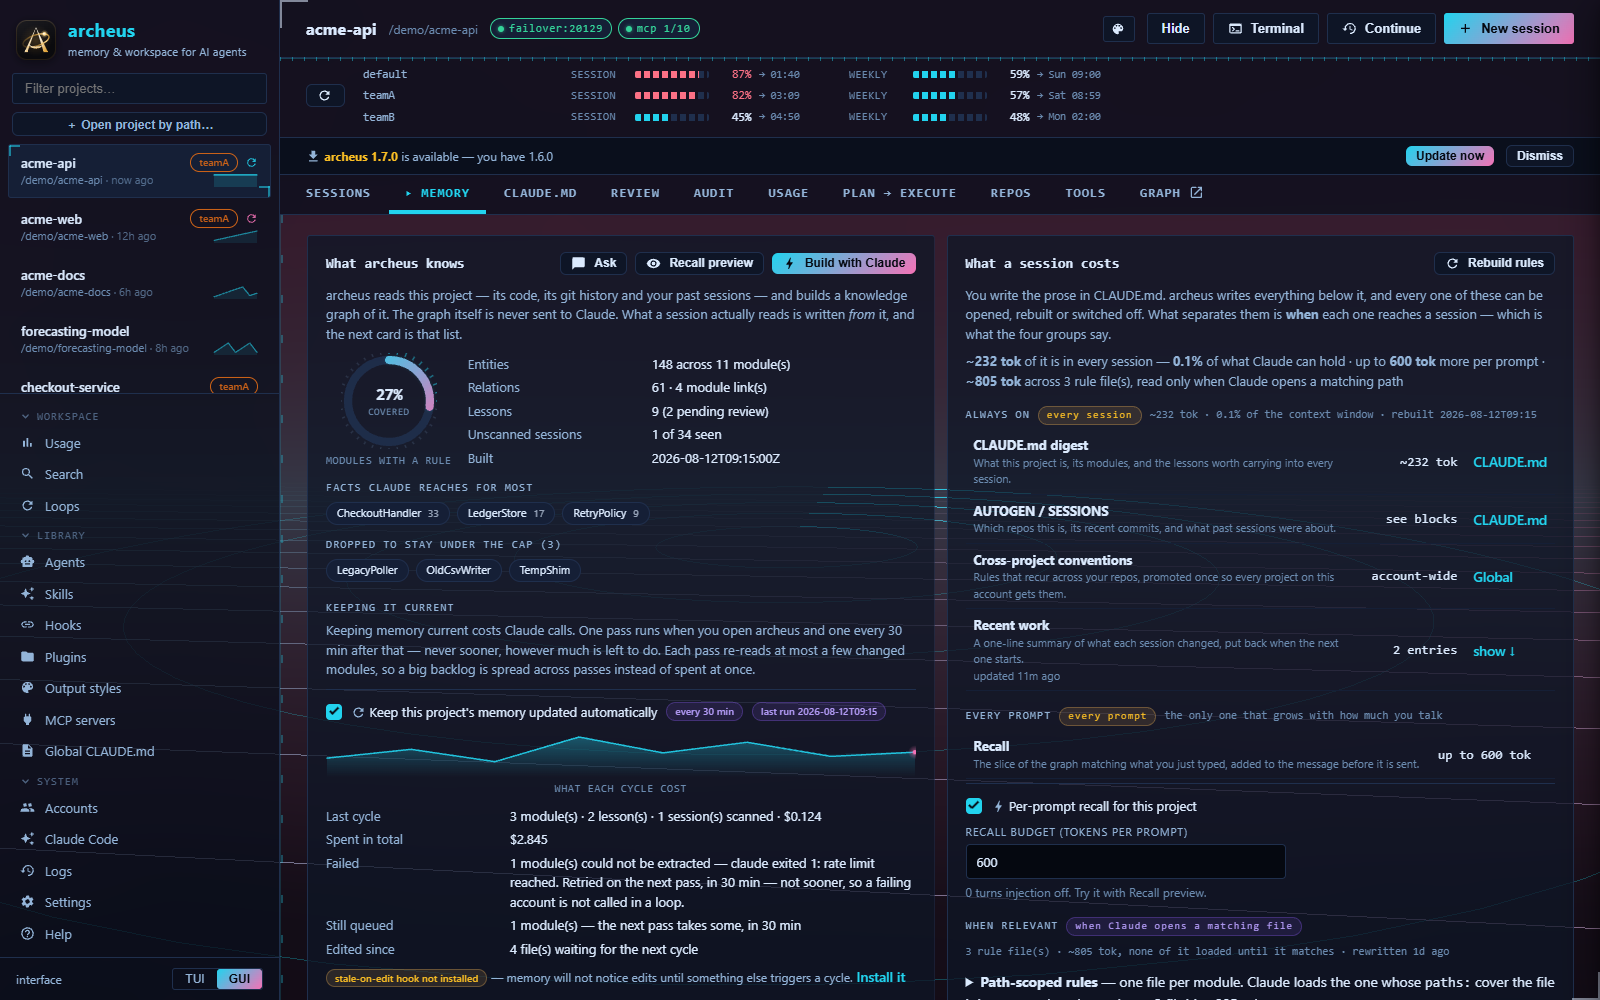Click the cycle icon beside Keep memory updated
Screen dimensions: 1600x1000
(x=358, y=712)
